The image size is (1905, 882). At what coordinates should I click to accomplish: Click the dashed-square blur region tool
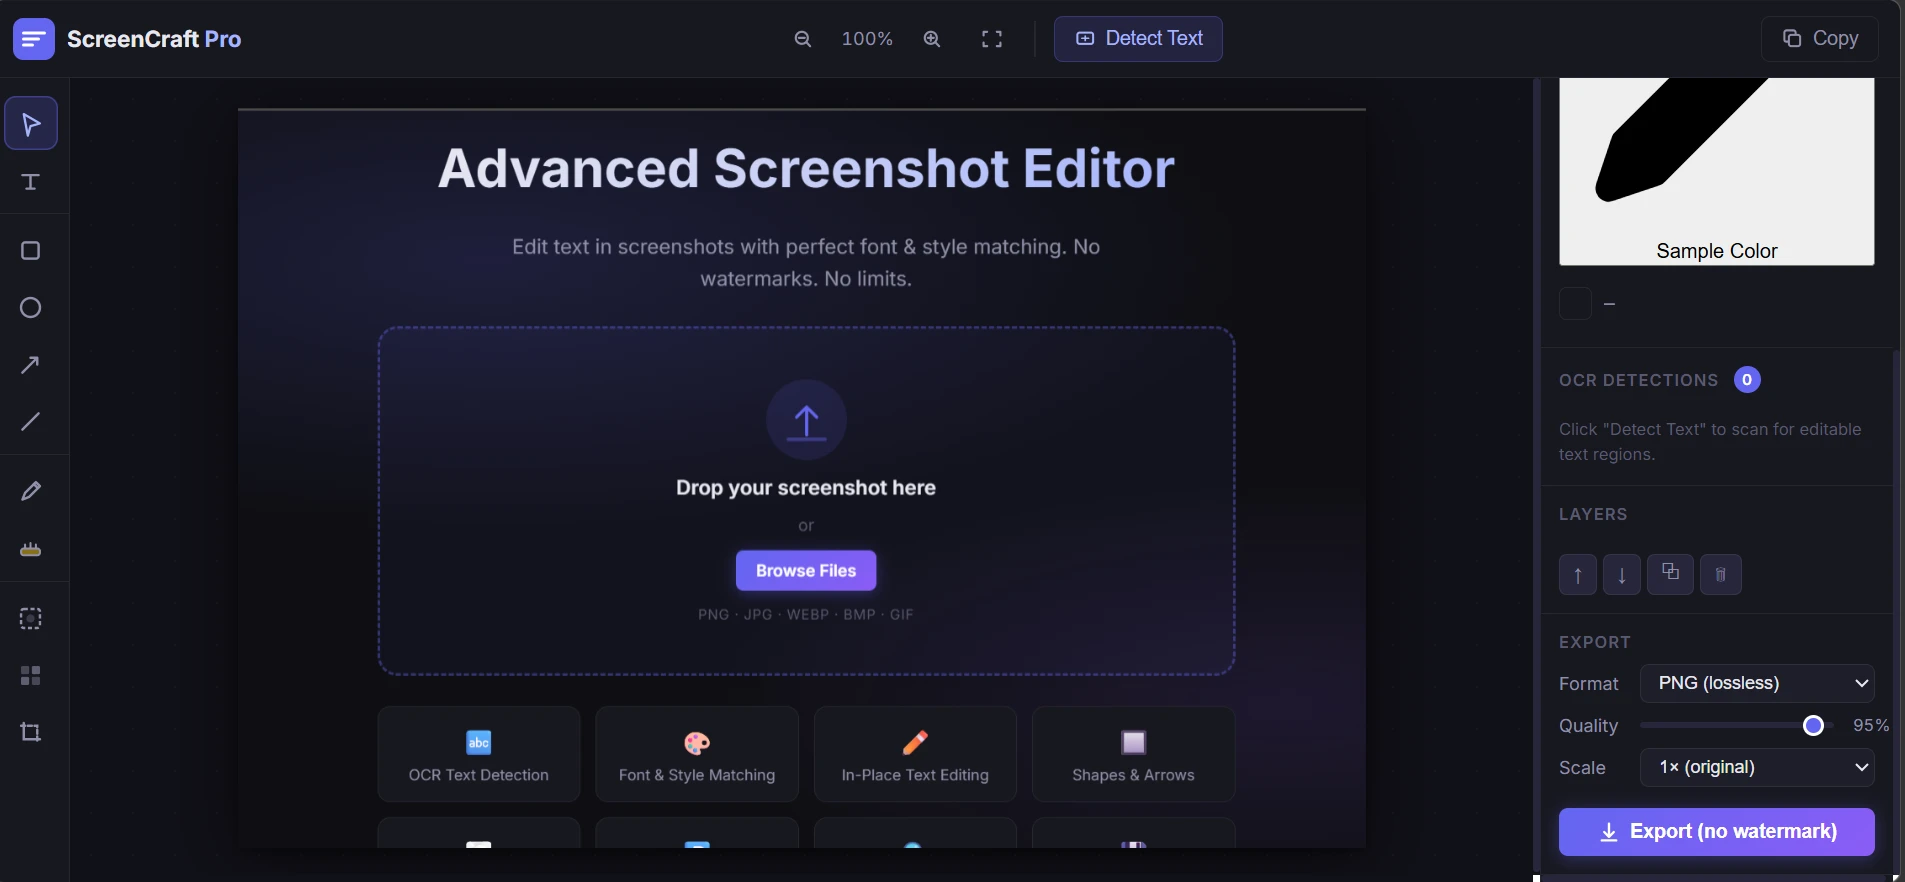pos(31,618)
